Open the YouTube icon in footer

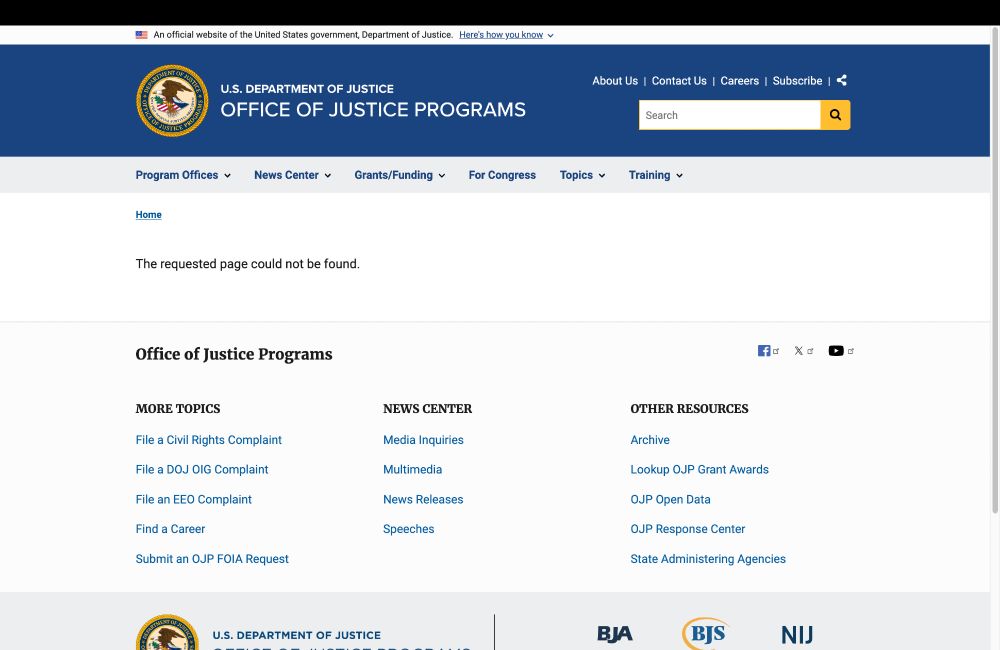coord(836,351)
